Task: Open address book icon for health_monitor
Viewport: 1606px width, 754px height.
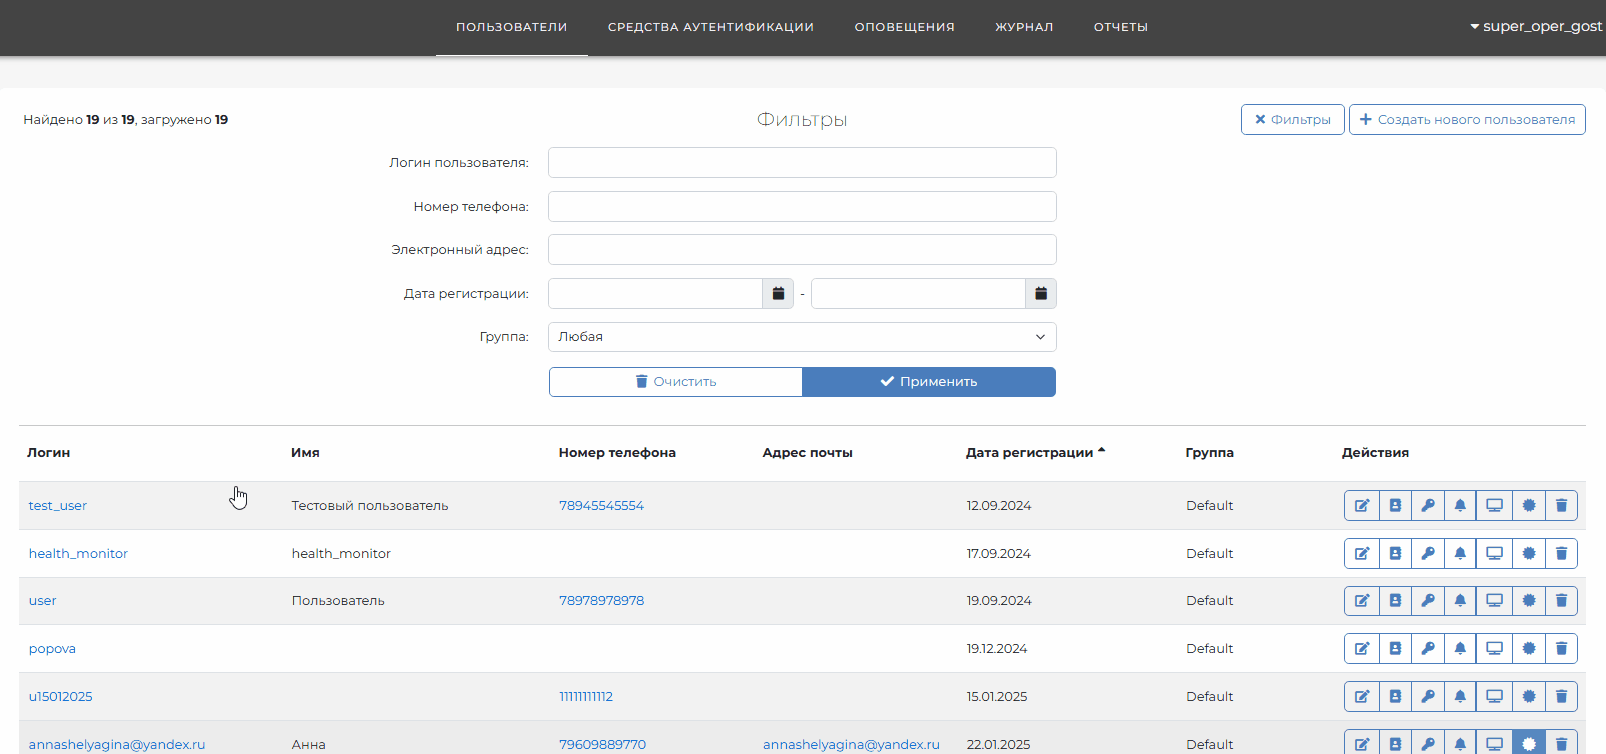Action: pyautogui.click(x=1395, y=554)
